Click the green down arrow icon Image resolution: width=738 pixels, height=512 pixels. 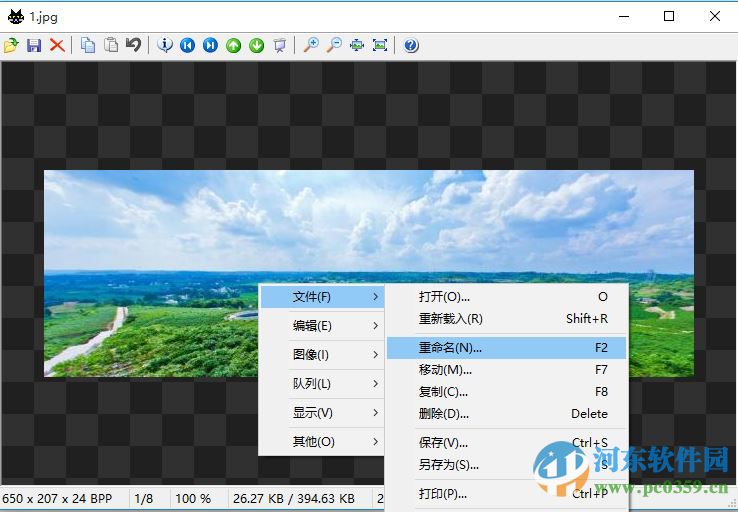(257, 46)
